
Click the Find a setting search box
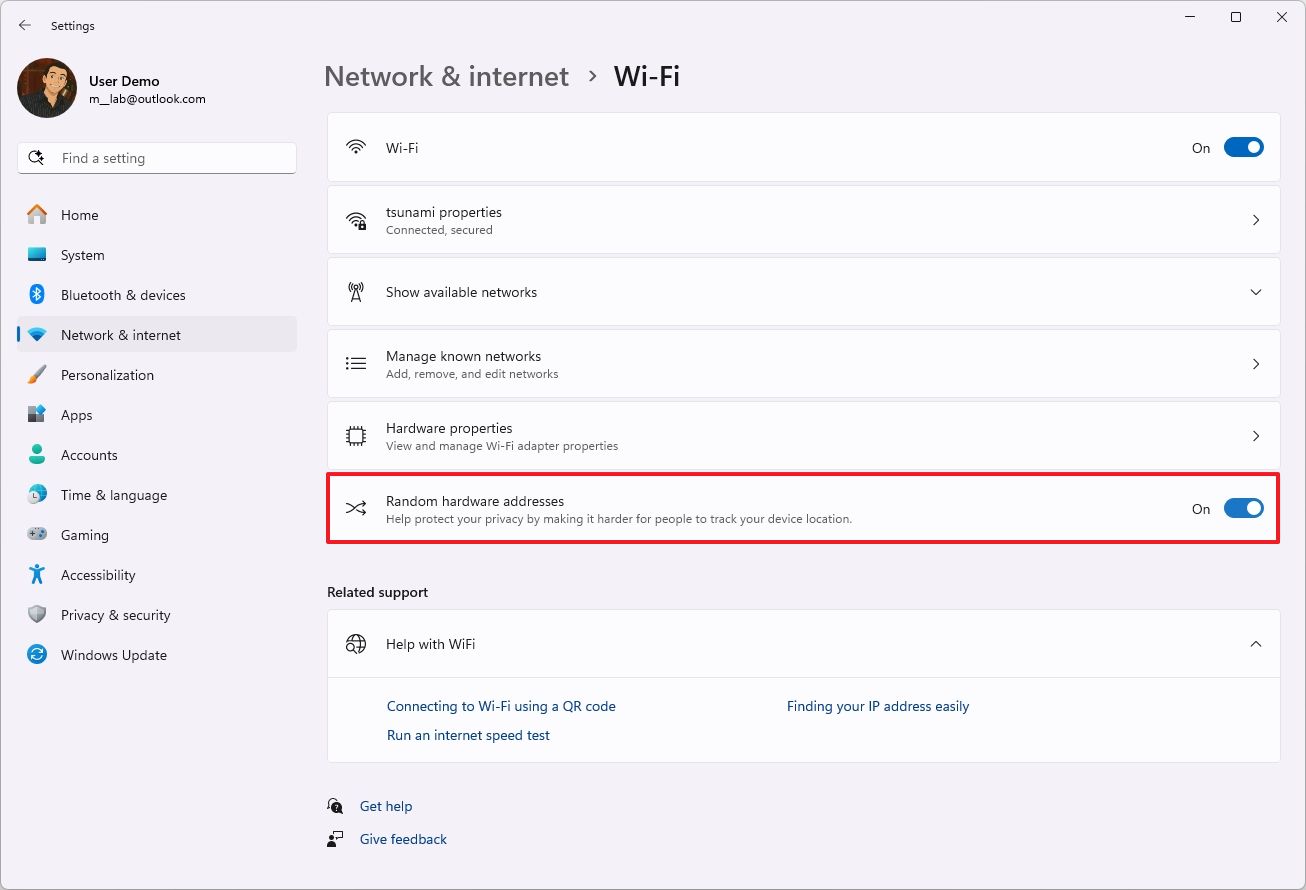[x=157, y=157]
